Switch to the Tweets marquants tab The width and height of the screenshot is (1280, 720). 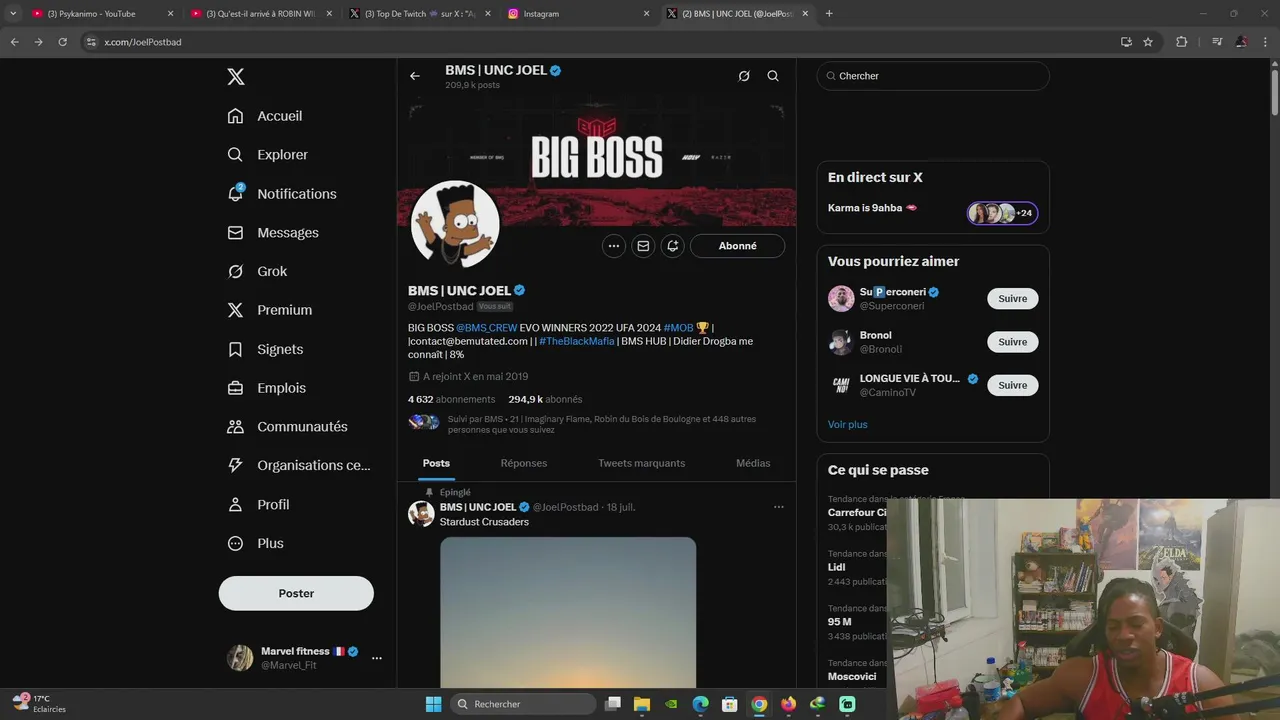[641, 463]
